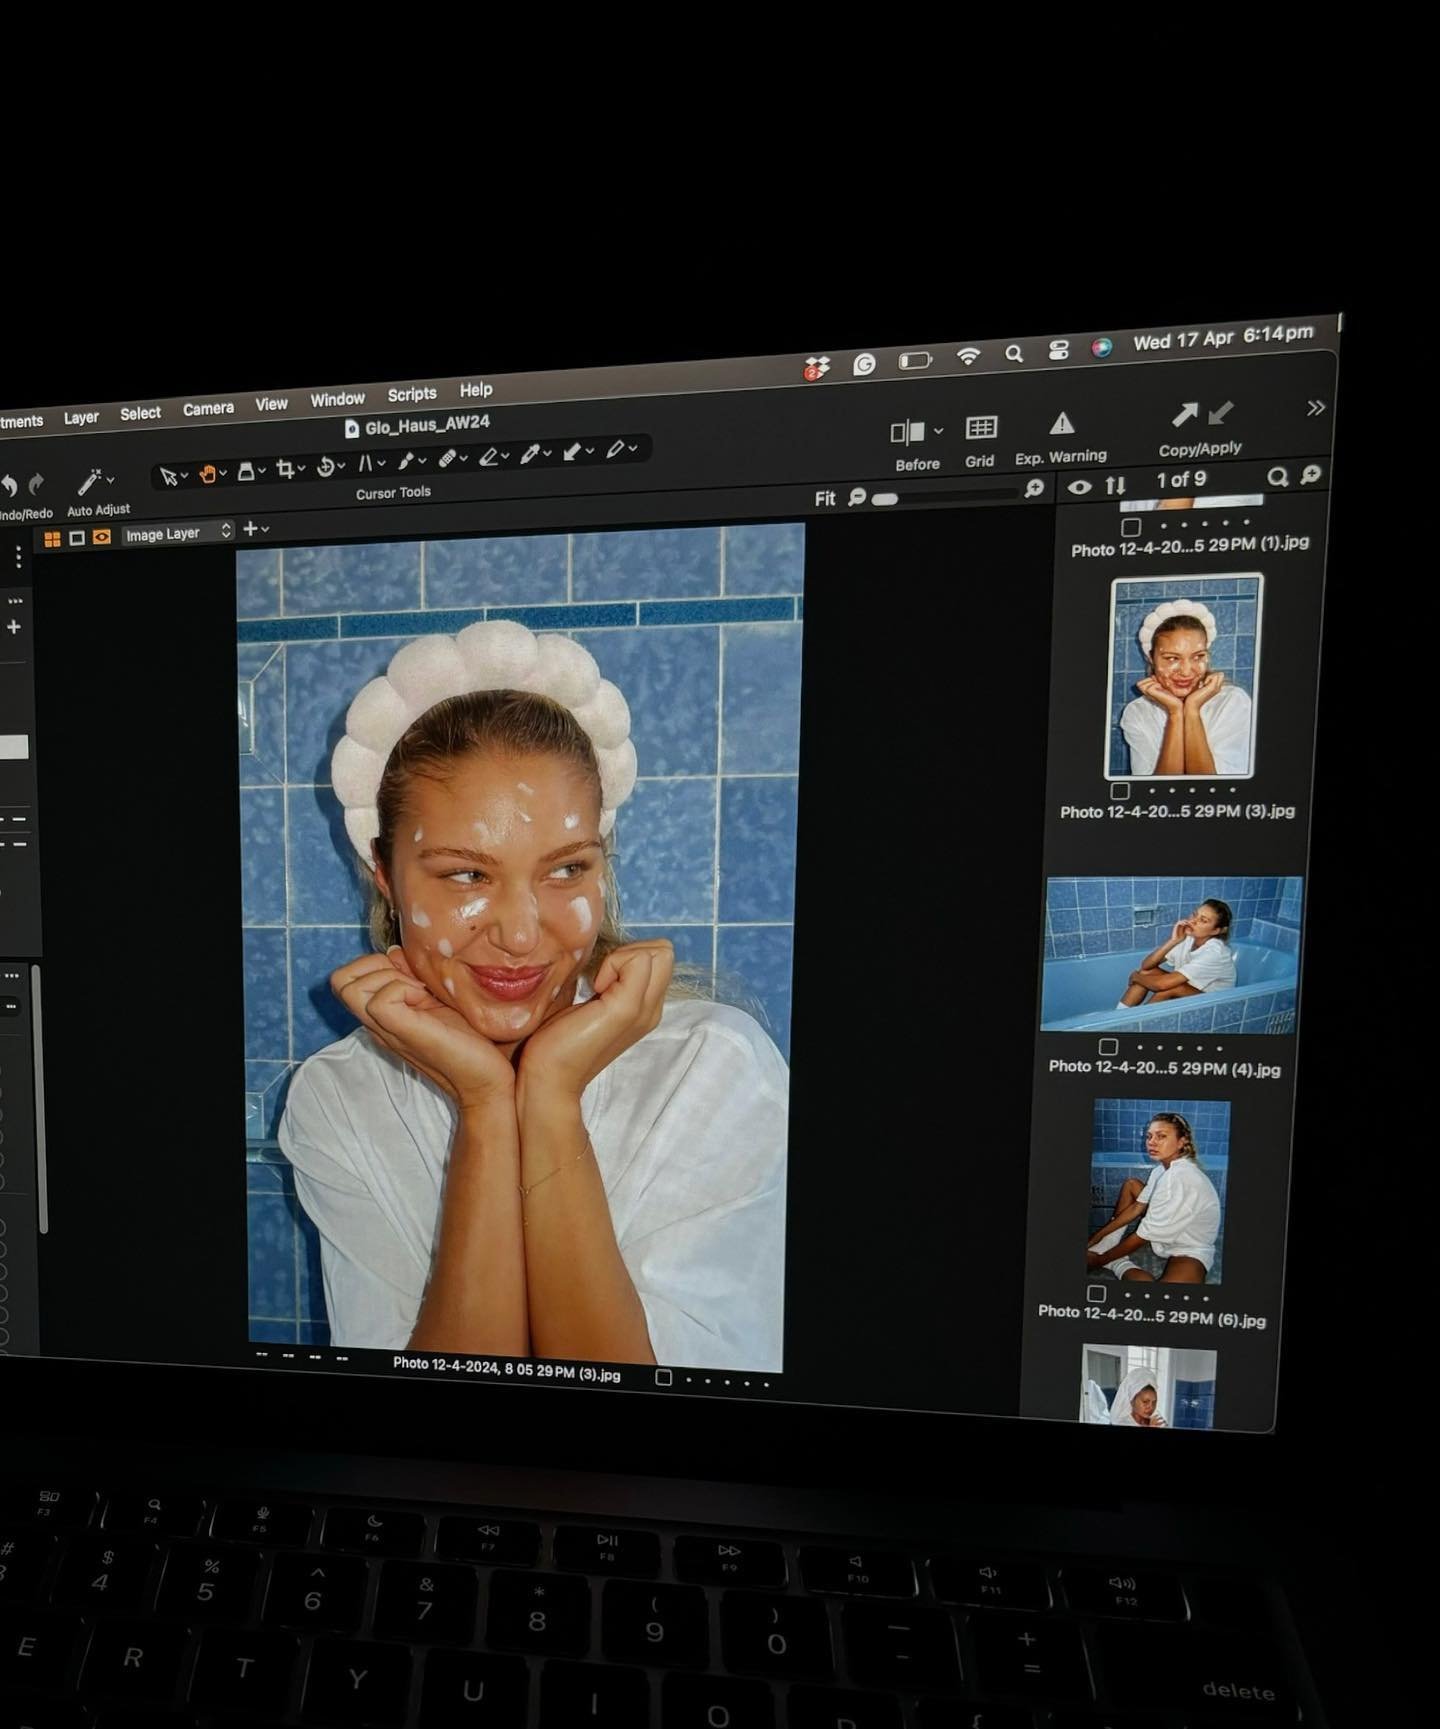1440x1729 pixels.
Task: Zoom in using viewer magnifier plus icon
Action: click(1034, 488)
